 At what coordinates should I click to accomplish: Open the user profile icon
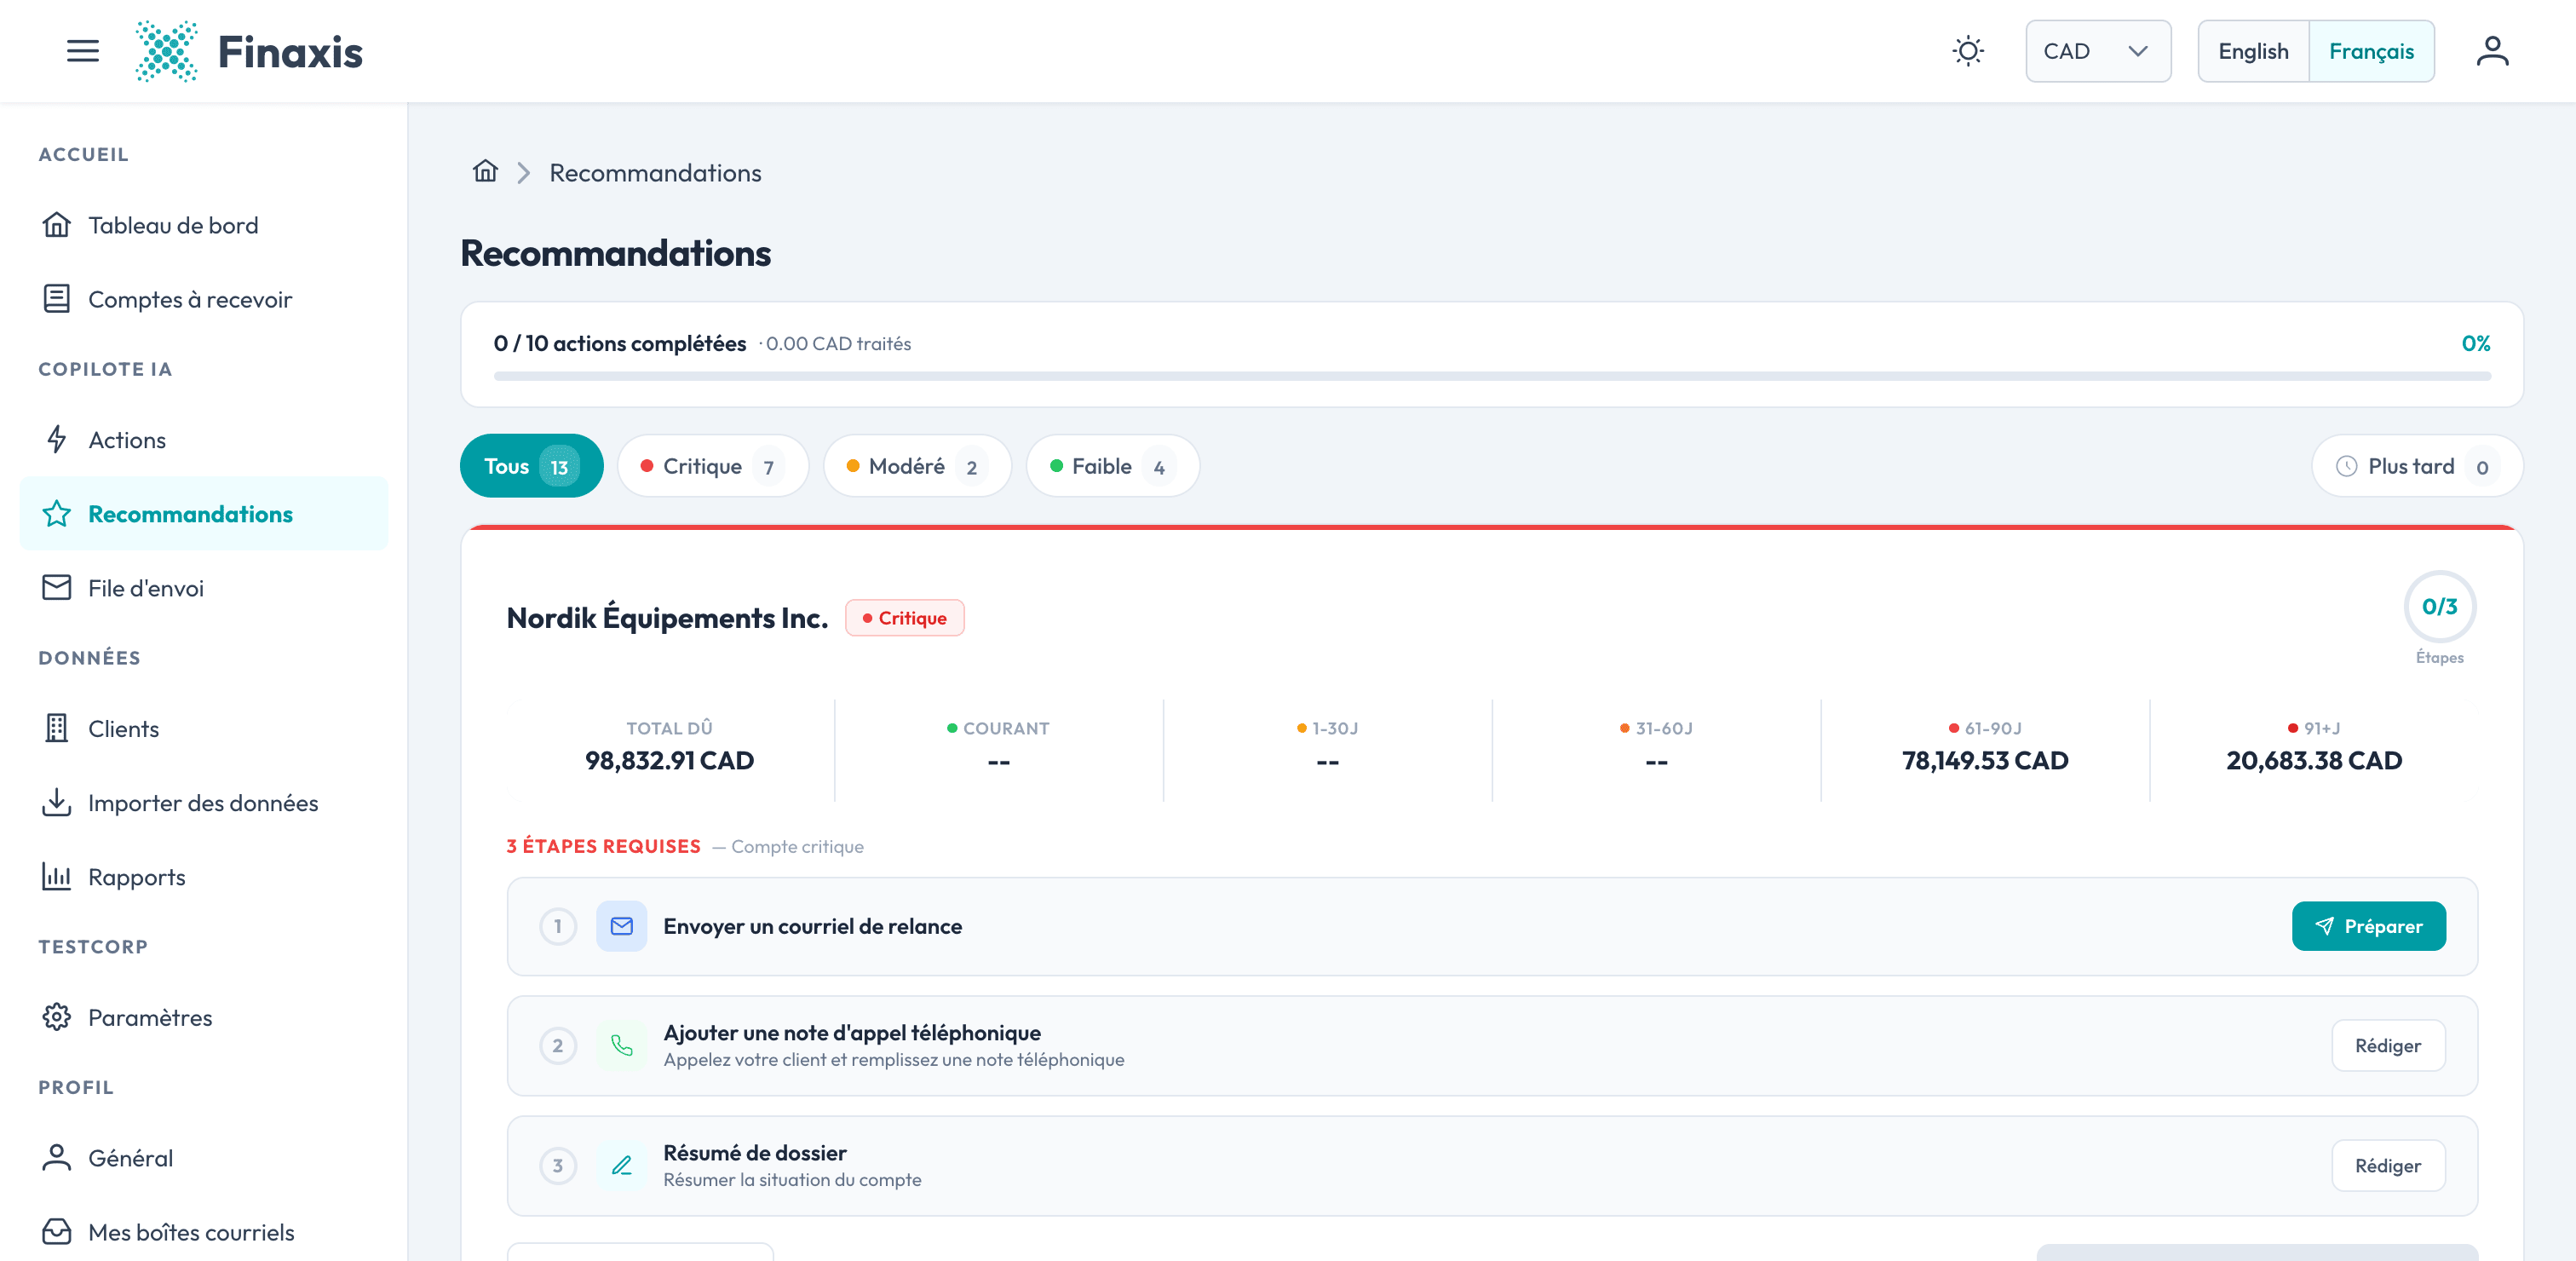[2492, 51]
